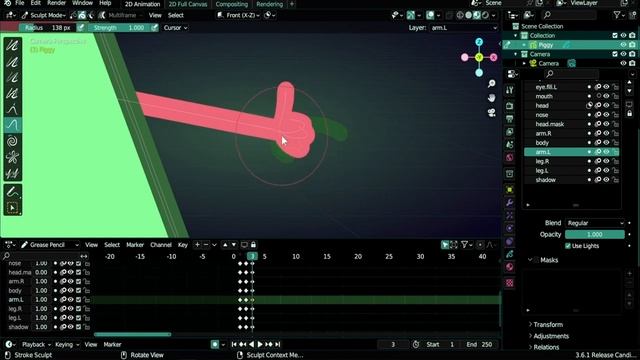Select the Randomize sculpt tool

tap(13, 93)
